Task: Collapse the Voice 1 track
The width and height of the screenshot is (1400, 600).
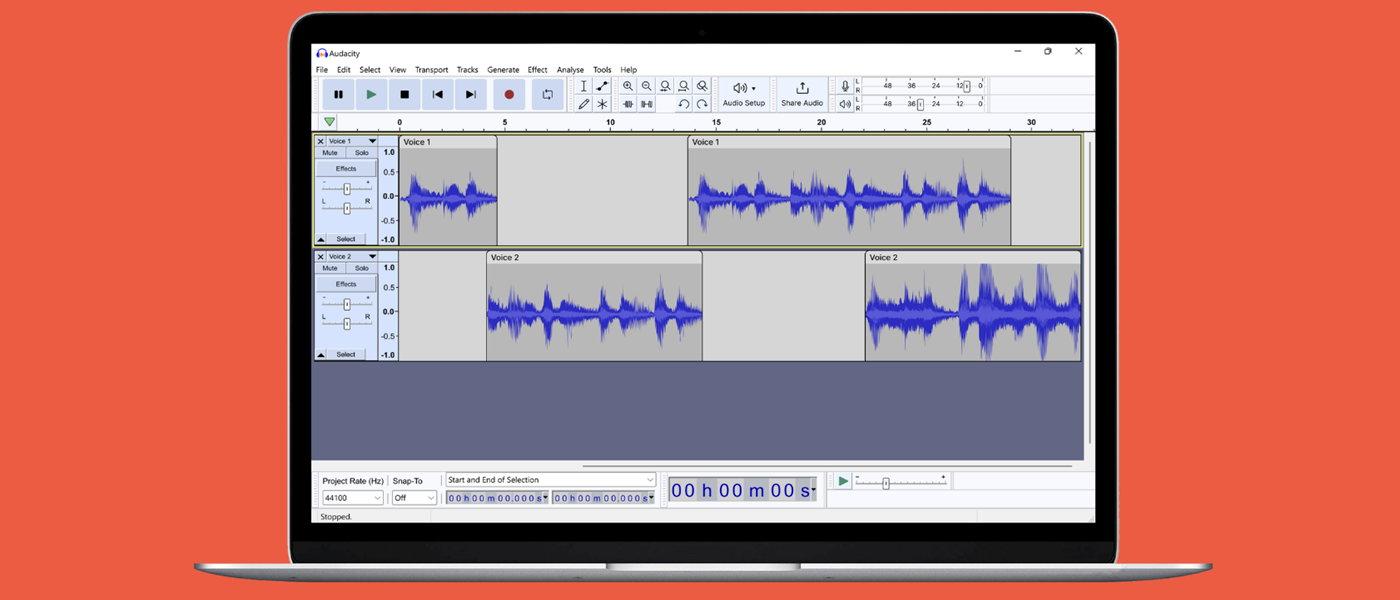Action: [321, 240]
